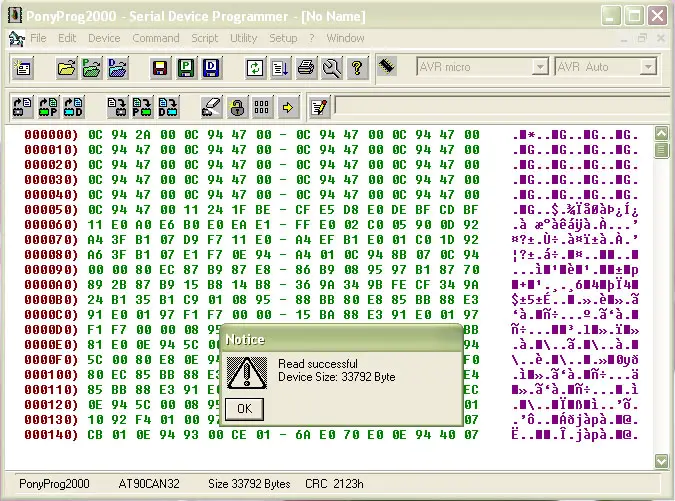Viewport: 675px width, 501px height.
Task: Open the File menu
Action: point(38,38)
